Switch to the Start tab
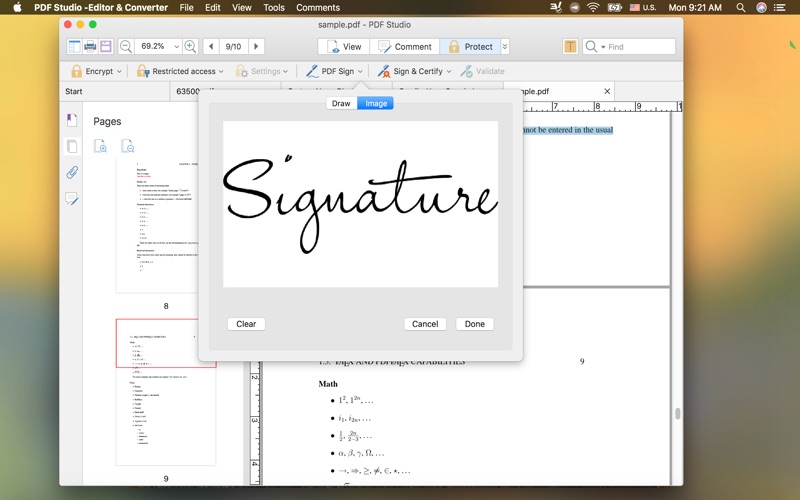 coord(114,91)
